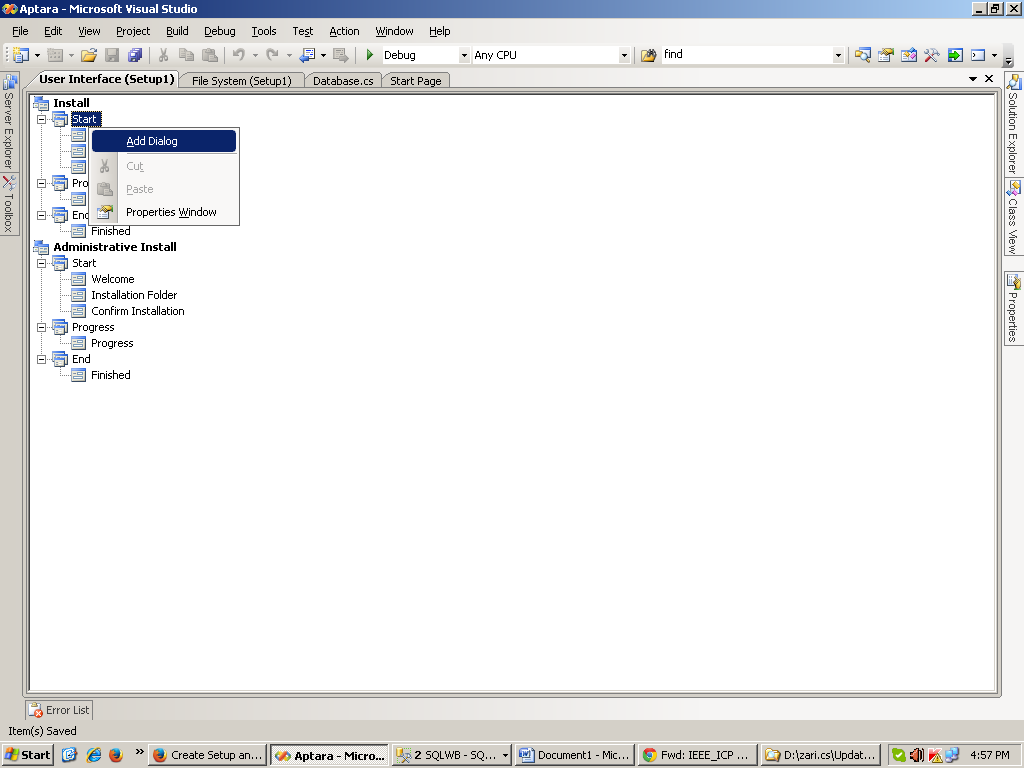The image size is (1024, 768).
Task: Switch to Database.cs tab
Action: tap(343, 81)
